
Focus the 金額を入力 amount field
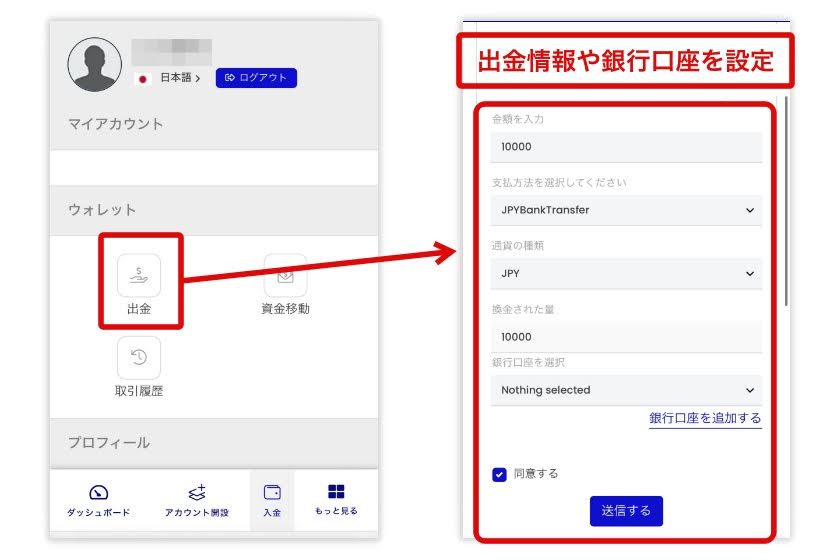pos(626,147)
